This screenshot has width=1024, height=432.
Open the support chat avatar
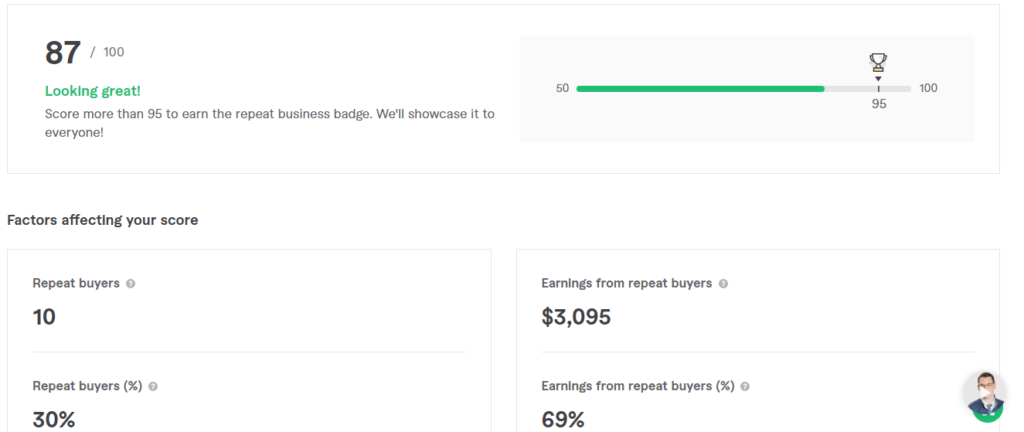click(986, 396)
